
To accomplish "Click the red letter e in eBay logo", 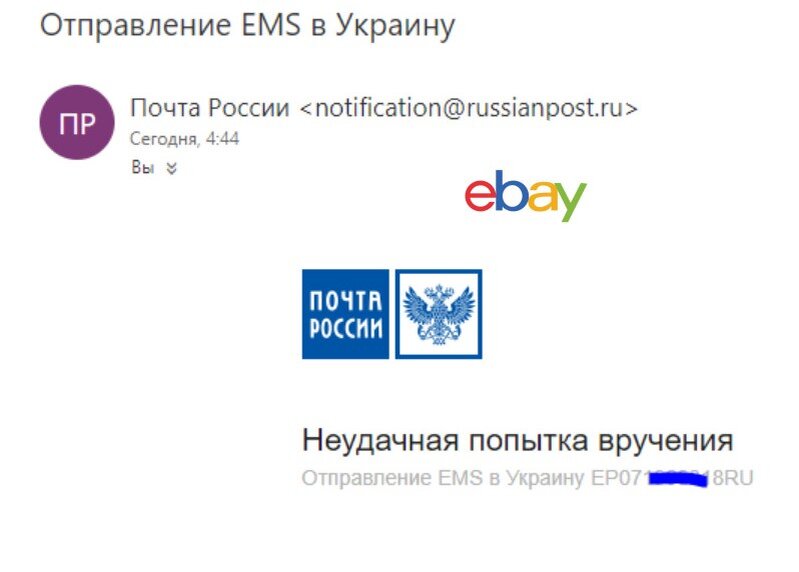I will [480, 196].
